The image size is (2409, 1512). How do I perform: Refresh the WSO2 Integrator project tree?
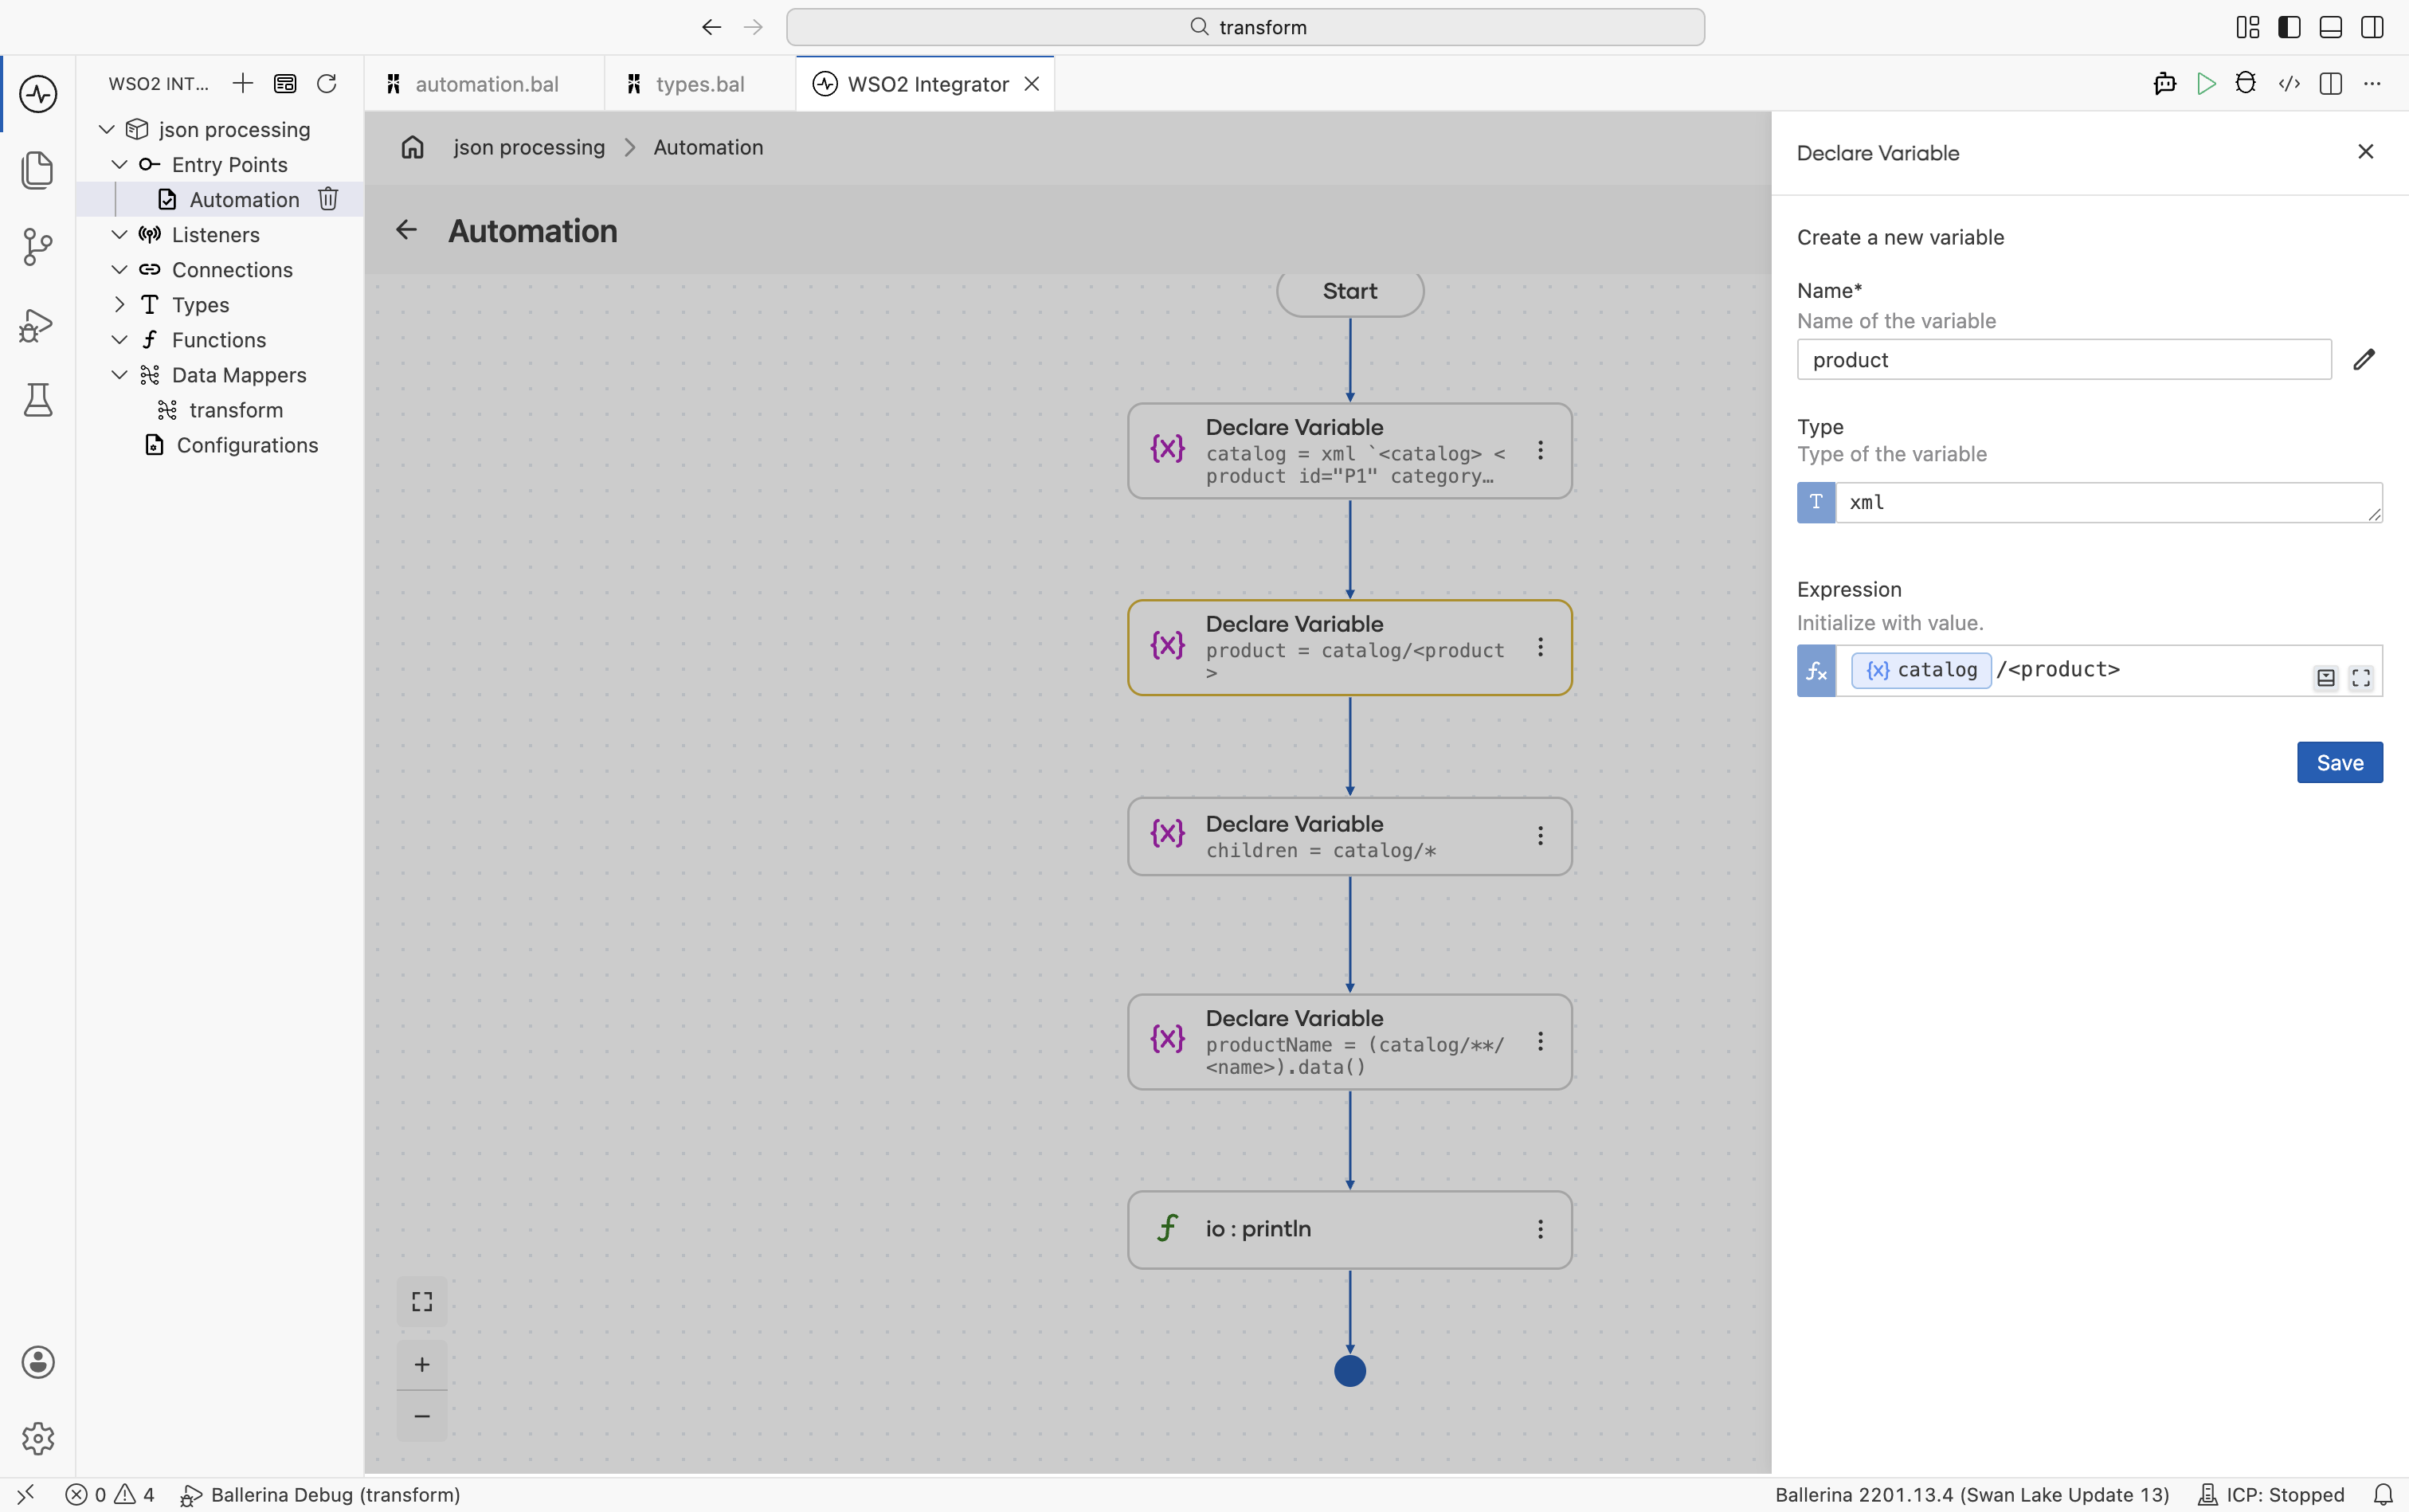327,83
